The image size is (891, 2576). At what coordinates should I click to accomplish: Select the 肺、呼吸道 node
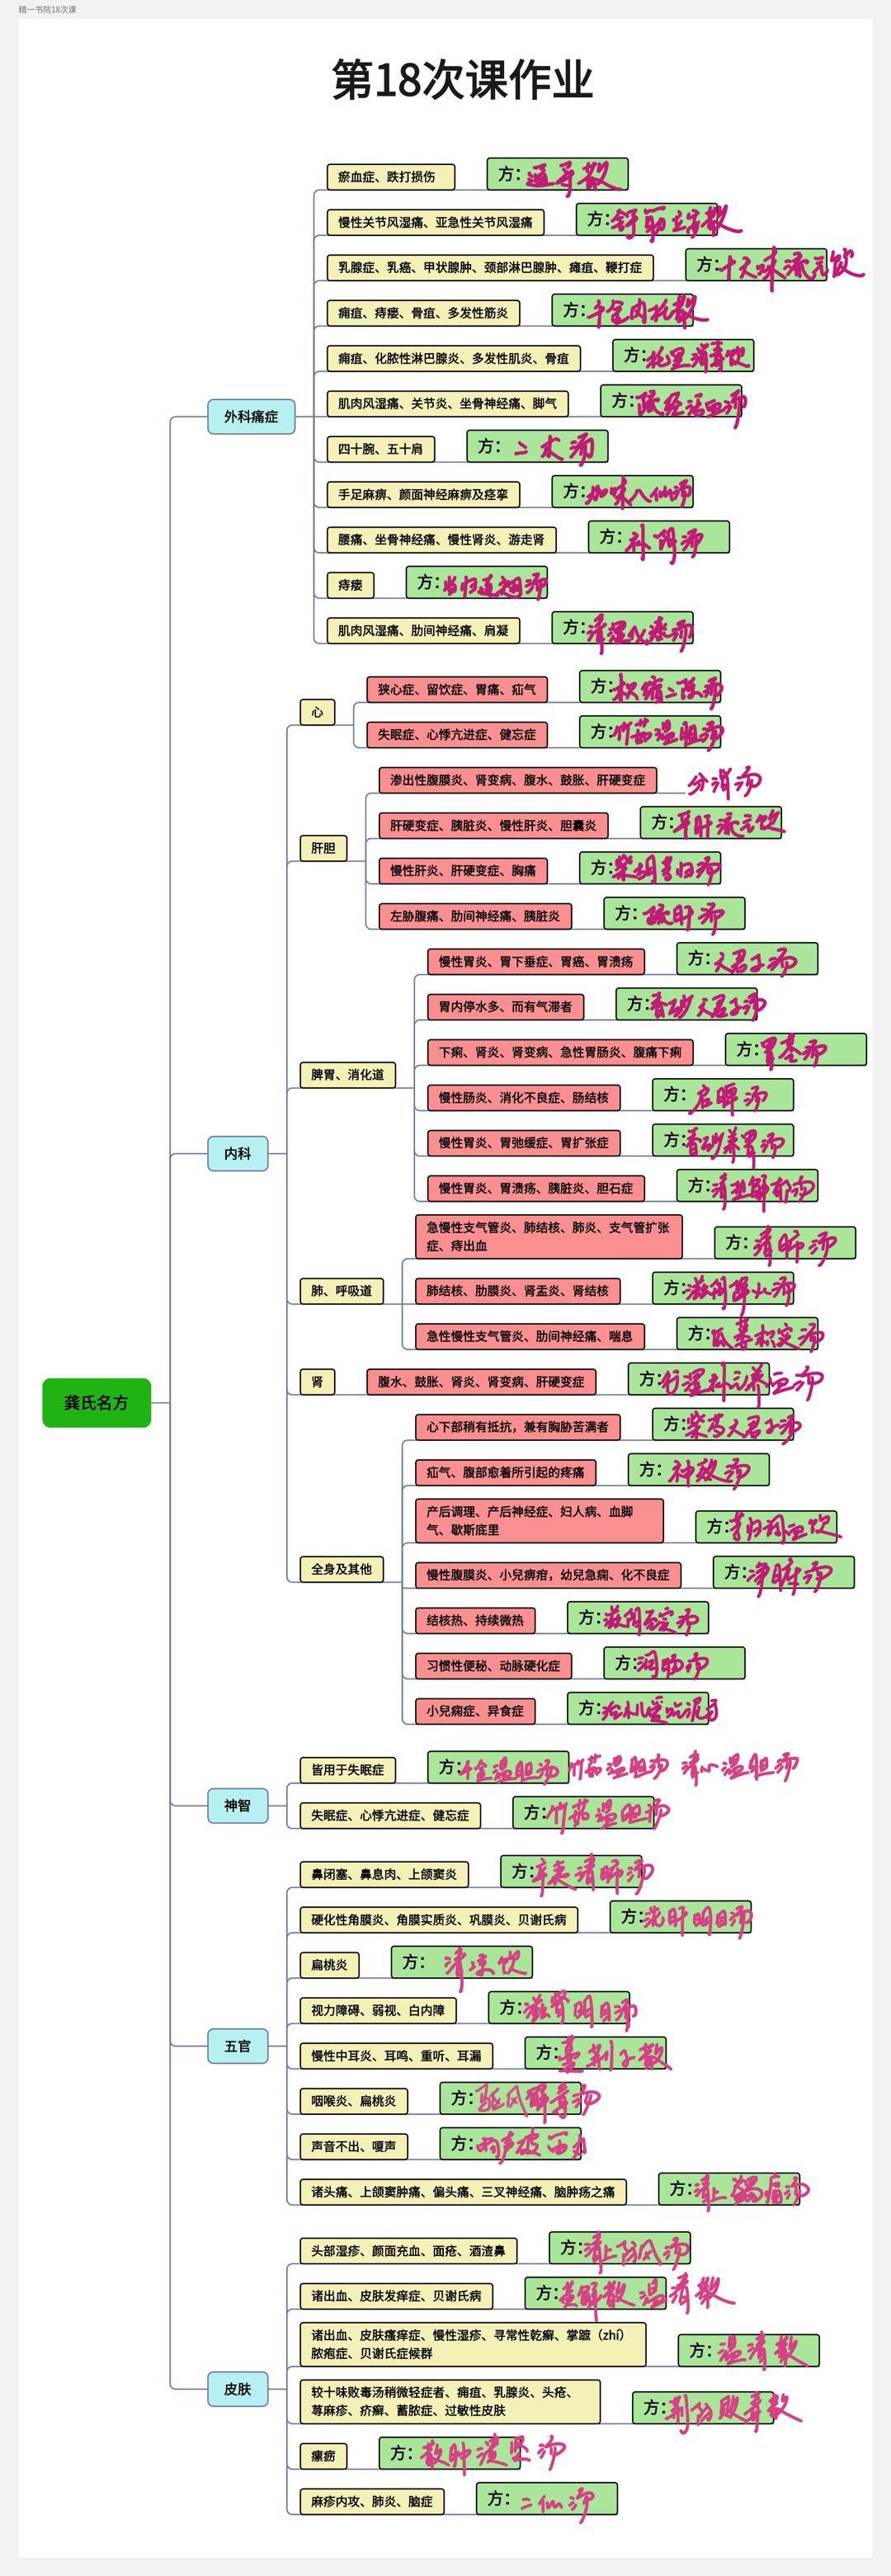[x=341, y=1291]
